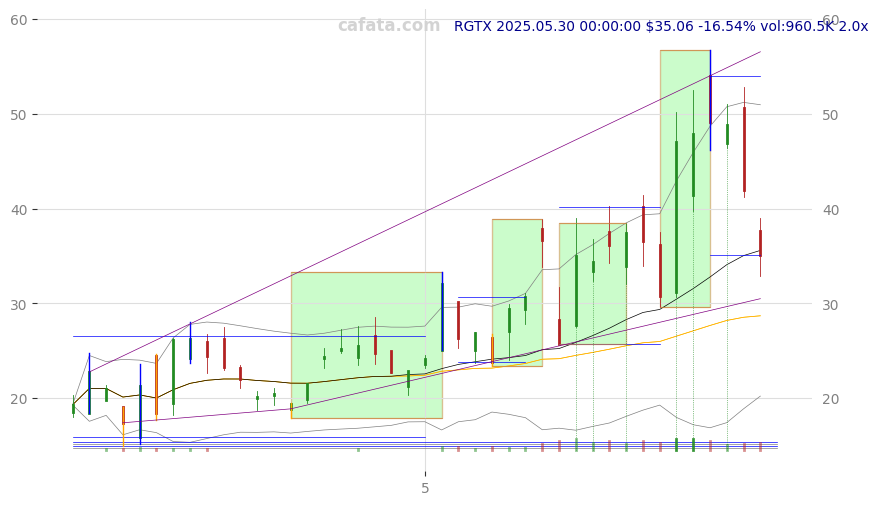Select the widest green shaded box spanning 18 to 33
878x505 pixels.
[x=367, y=345]
